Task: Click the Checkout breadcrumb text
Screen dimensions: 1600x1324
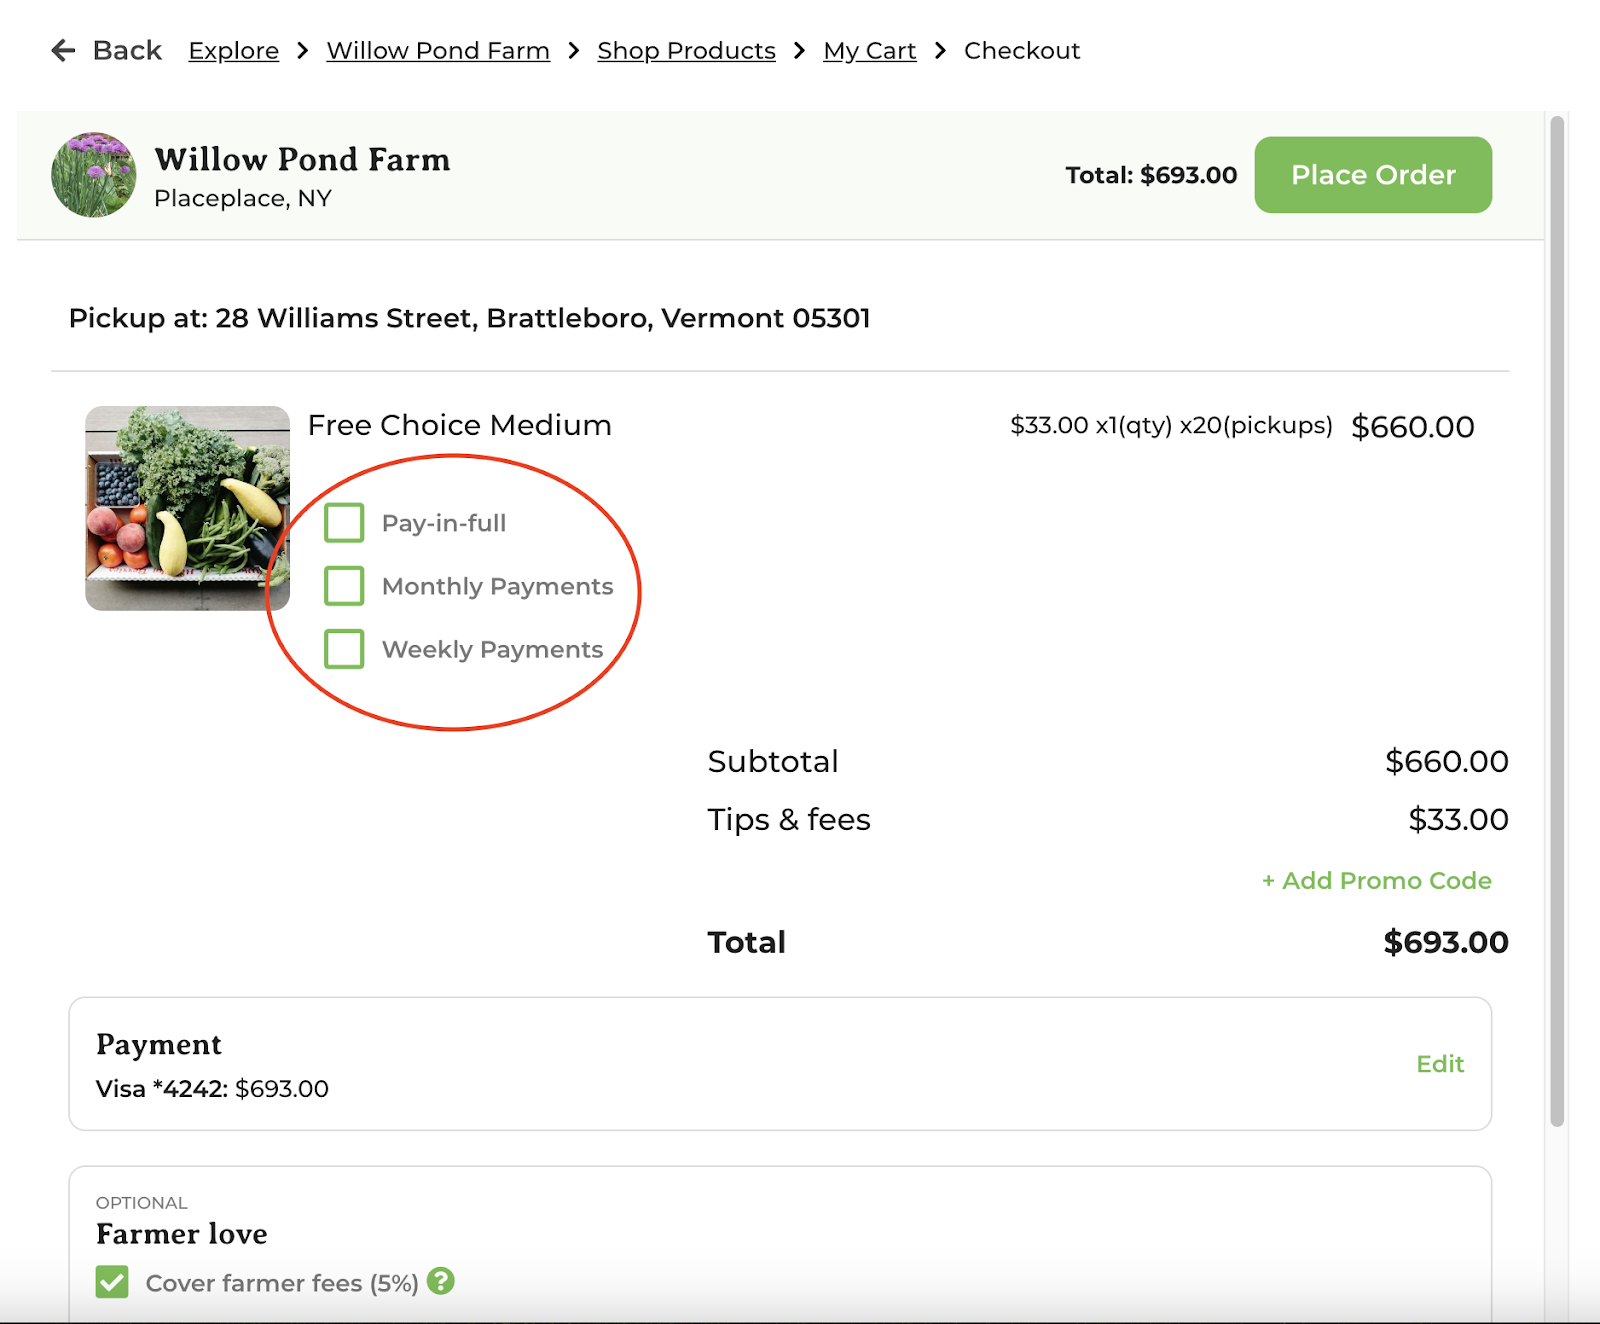Action: (1022, 50)
